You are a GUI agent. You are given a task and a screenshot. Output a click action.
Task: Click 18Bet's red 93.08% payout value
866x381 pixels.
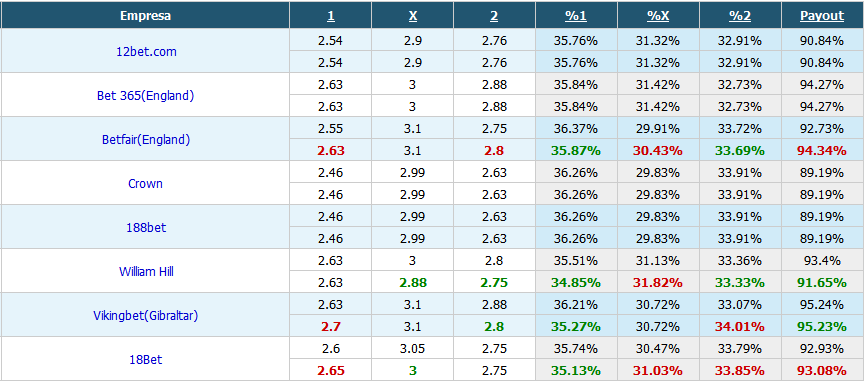tap(822, 371)
